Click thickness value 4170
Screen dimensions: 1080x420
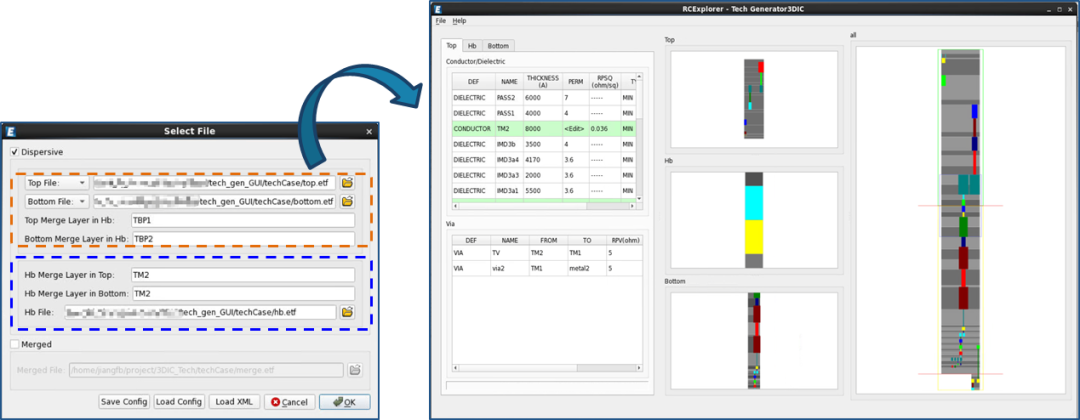tap(543, 160)
